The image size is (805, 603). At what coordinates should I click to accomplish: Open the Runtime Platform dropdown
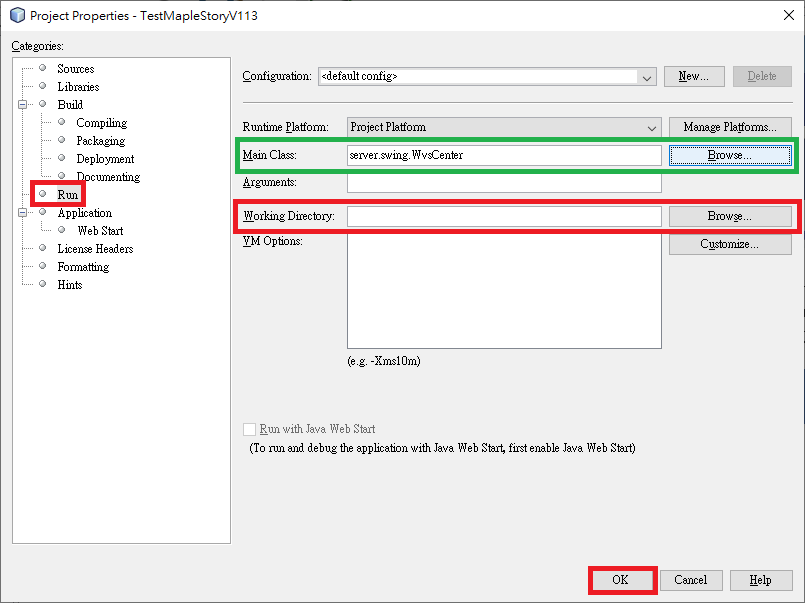coord(504,127)
